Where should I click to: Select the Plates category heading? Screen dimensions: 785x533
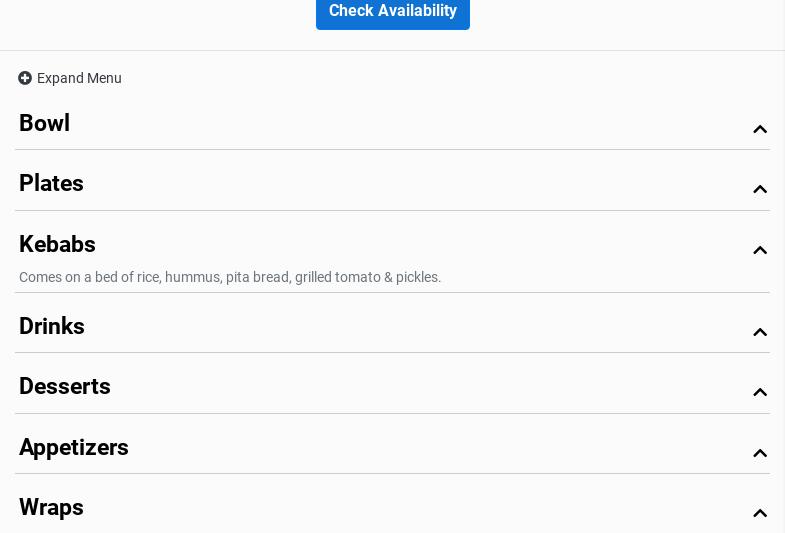pos(52,184)
